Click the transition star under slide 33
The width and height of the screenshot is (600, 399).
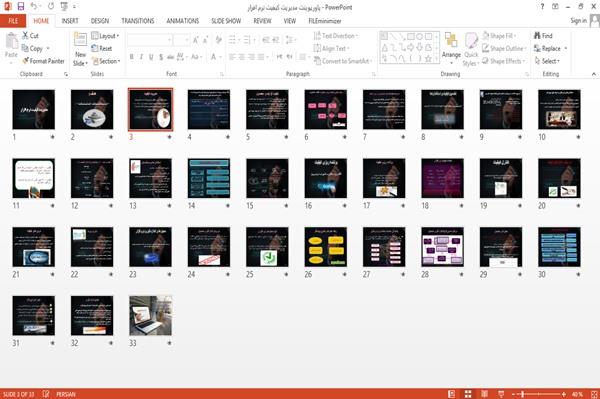[x=169, y=343]
